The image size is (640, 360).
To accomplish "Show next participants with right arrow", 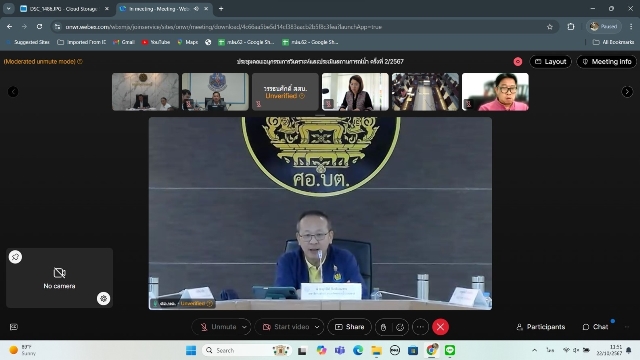I will tap(627, 92).
